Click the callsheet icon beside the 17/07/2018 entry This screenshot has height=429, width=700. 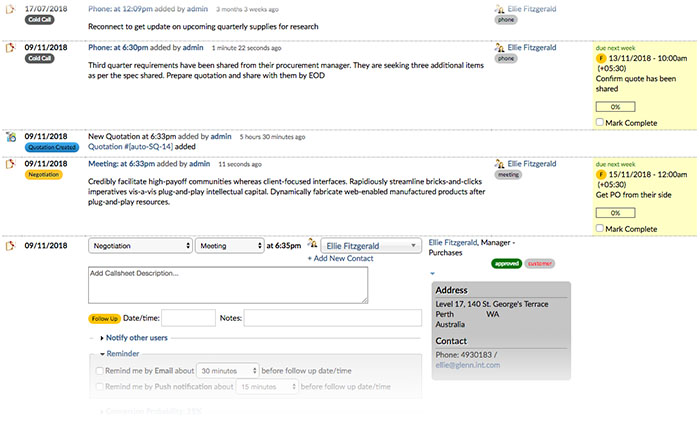[10, 8]
